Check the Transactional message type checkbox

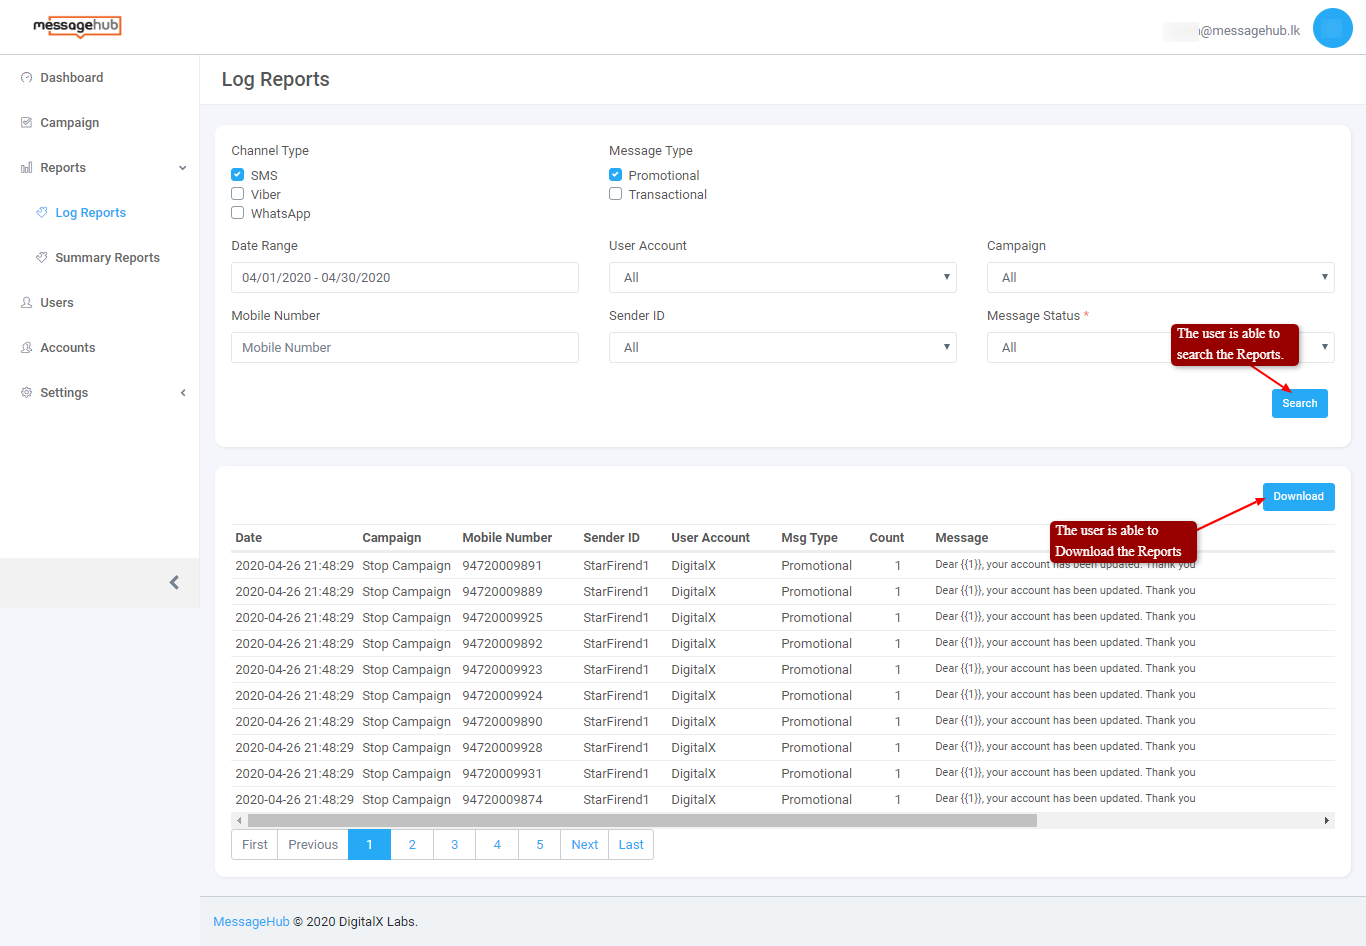(x=616, y=194)
